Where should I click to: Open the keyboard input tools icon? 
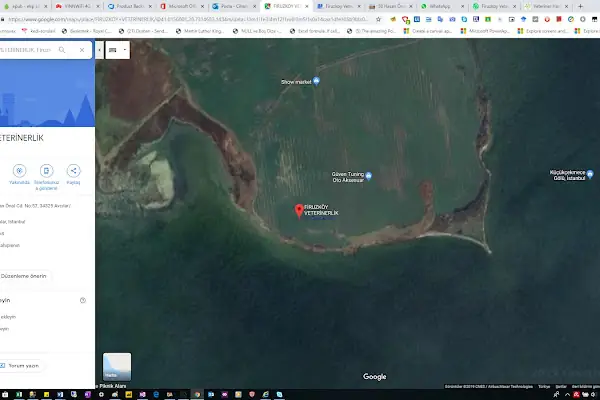pyautogui.click(x=112, y=50)
